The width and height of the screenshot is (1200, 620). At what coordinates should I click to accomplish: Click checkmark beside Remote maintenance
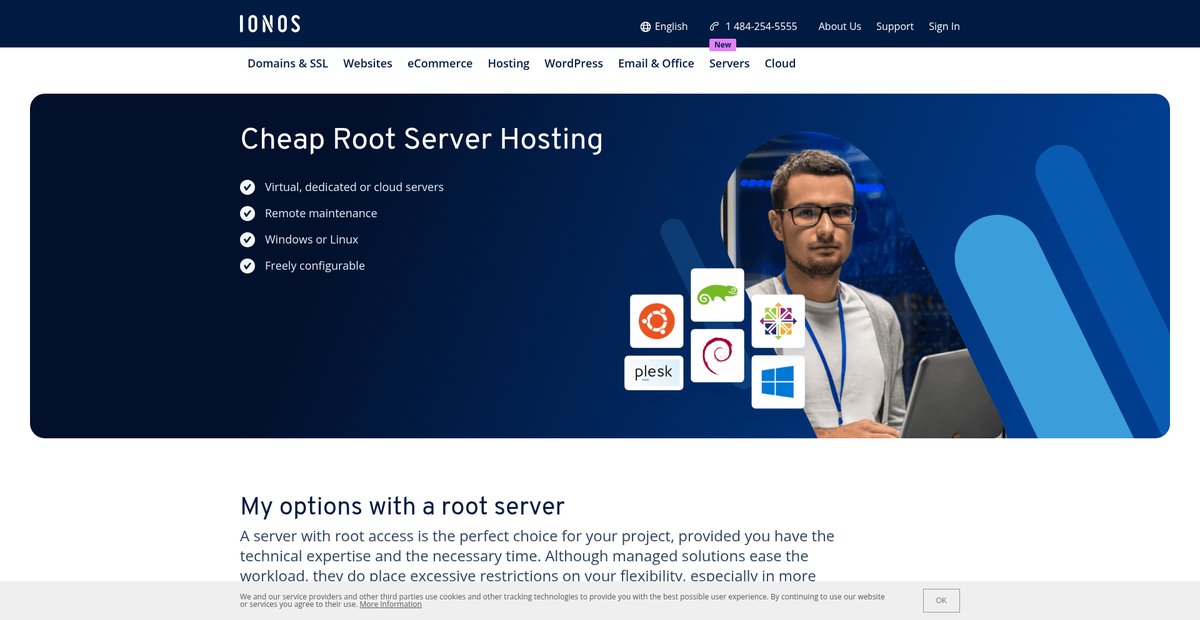pyautogui.click(x=248, y=213)
